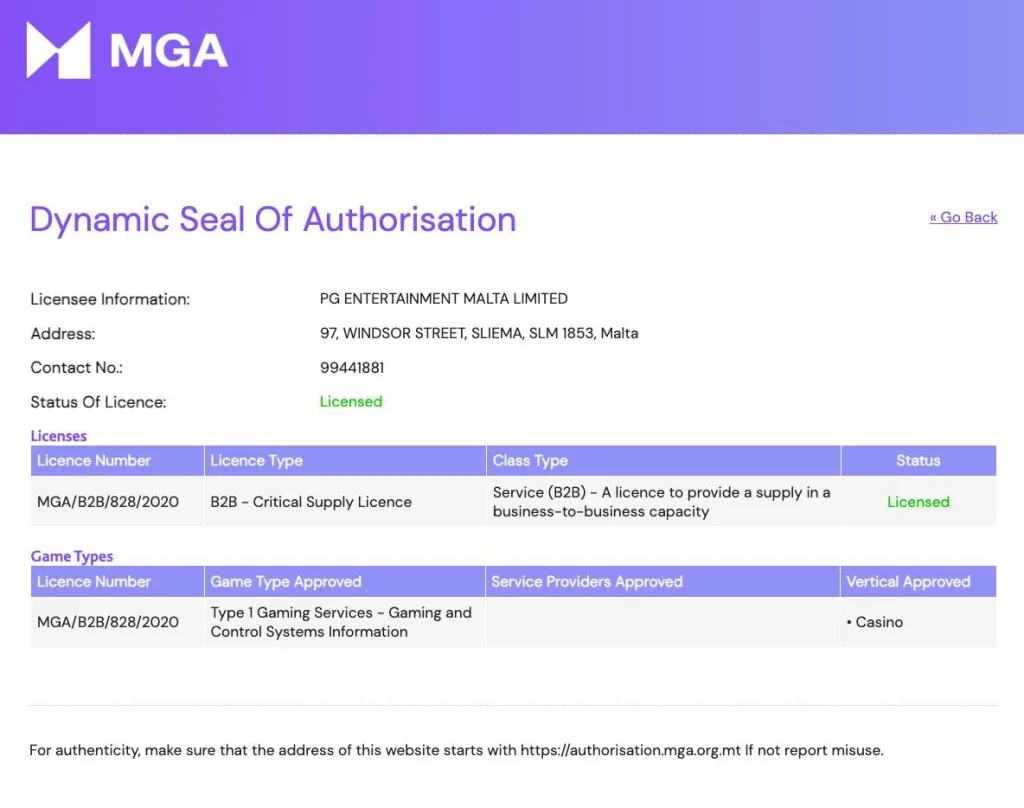
Task: Click the Class Type column header
Action: point(530,460)
